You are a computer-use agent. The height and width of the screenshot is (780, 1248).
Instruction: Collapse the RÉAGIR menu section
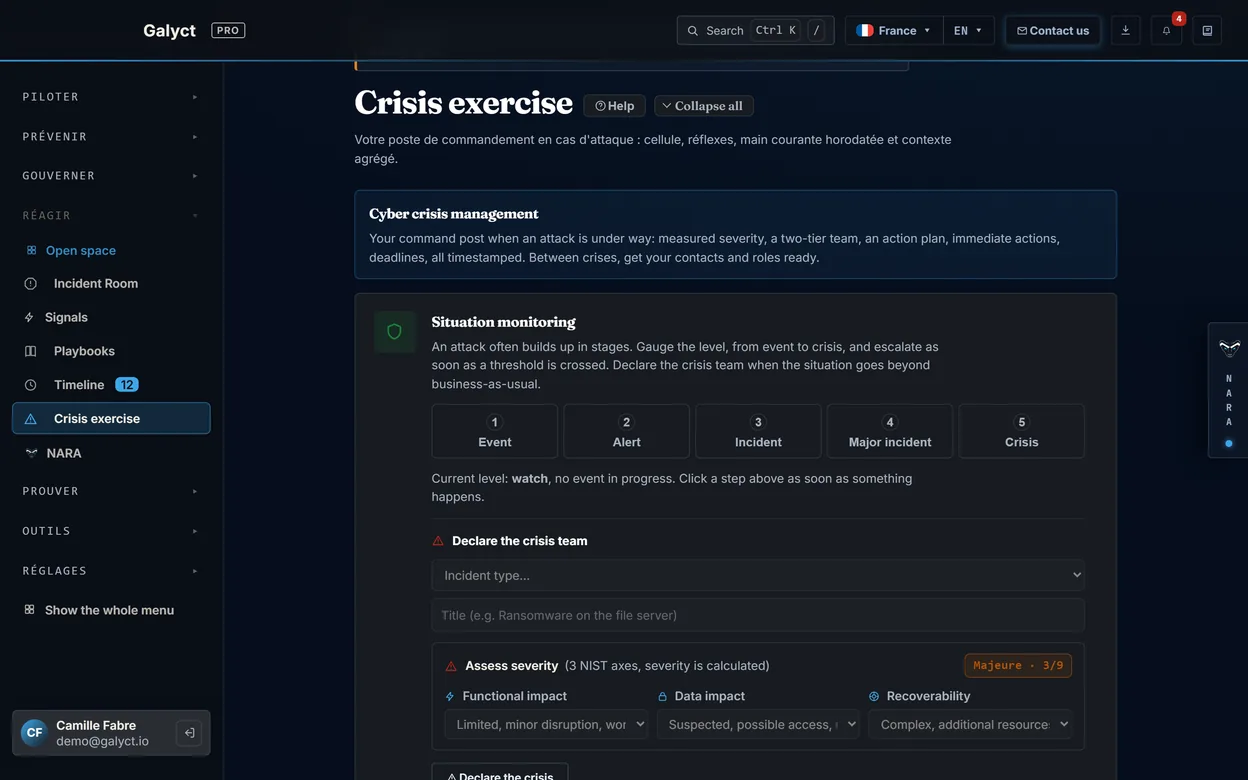[x=111, y=215]
